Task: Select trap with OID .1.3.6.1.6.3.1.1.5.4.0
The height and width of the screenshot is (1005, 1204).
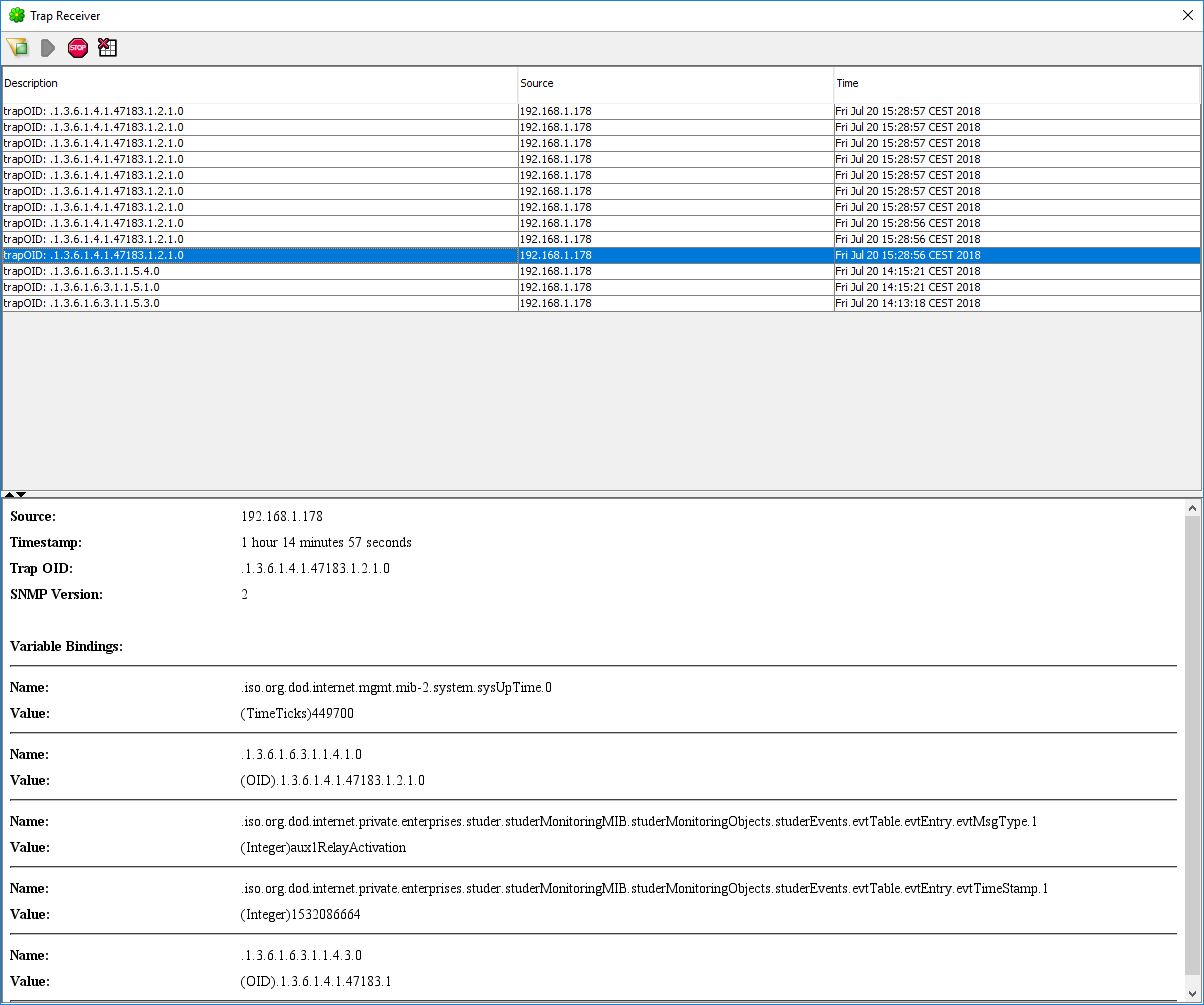Action: click(x=259, y=271)
